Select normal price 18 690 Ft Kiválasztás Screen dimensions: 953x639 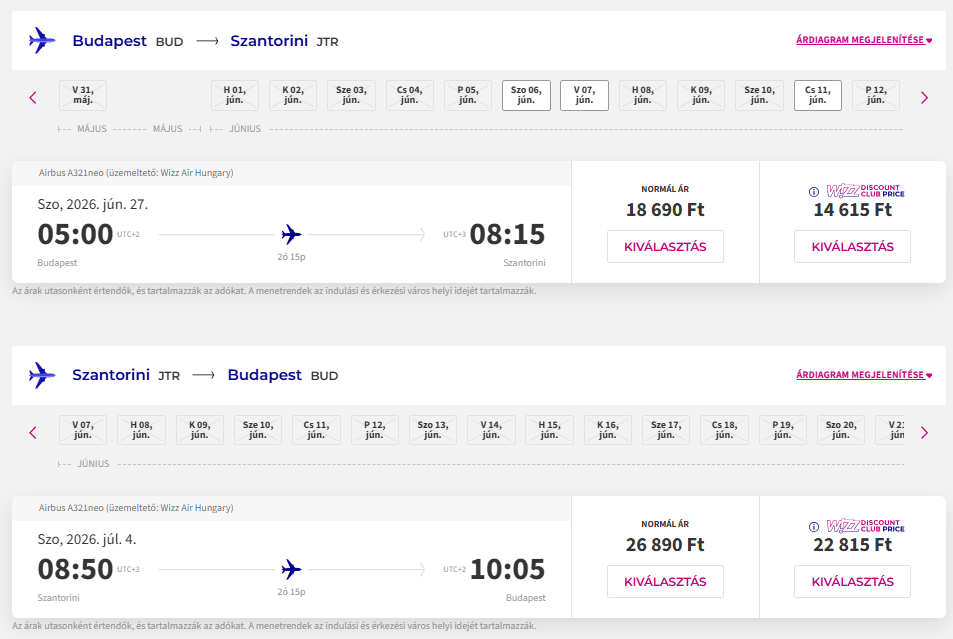pyautogui.click(x=665, y=246)
